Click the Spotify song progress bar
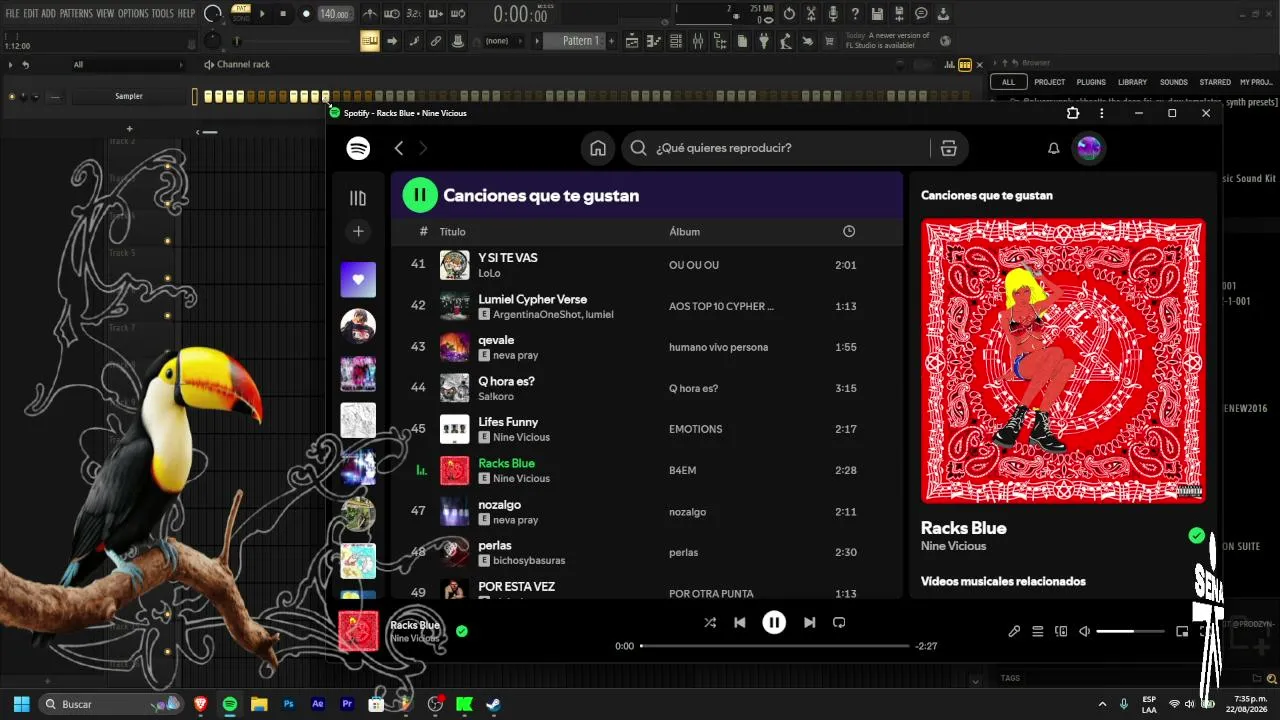The height and width of the screenshot is (720, 1280). point(775,646)
